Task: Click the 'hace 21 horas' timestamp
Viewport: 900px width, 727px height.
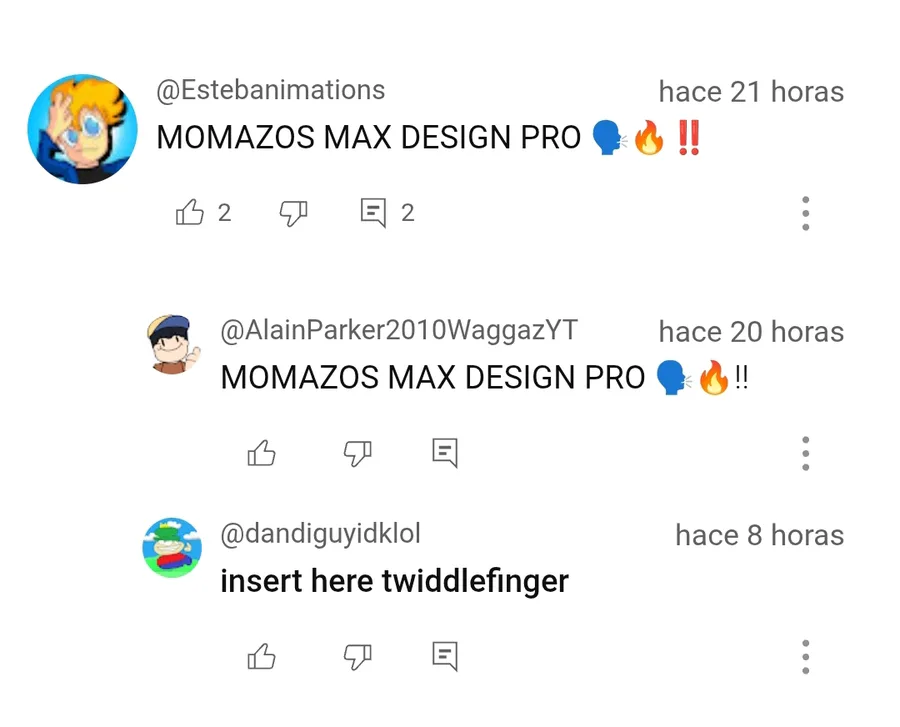Action: click(751, 92)
